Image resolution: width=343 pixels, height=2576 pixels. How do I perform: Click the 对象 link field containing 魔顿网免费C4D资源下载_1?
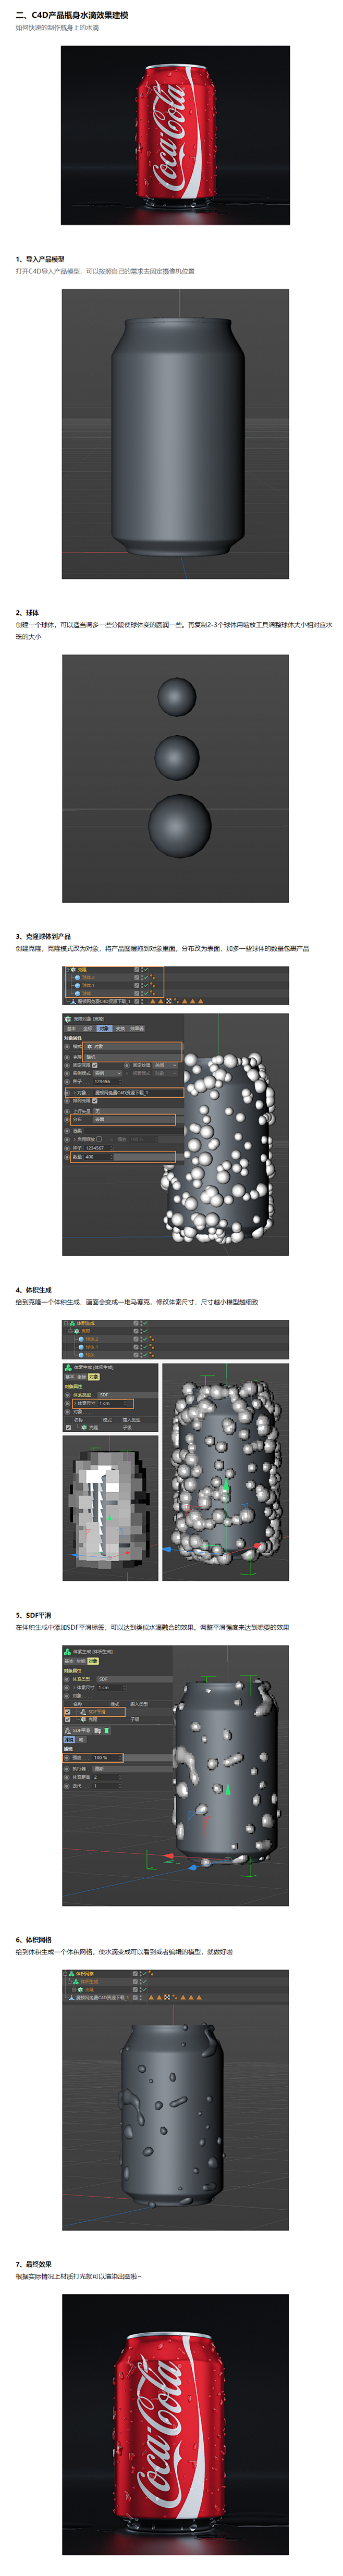pyautogui.click(x=139, y=1093)
